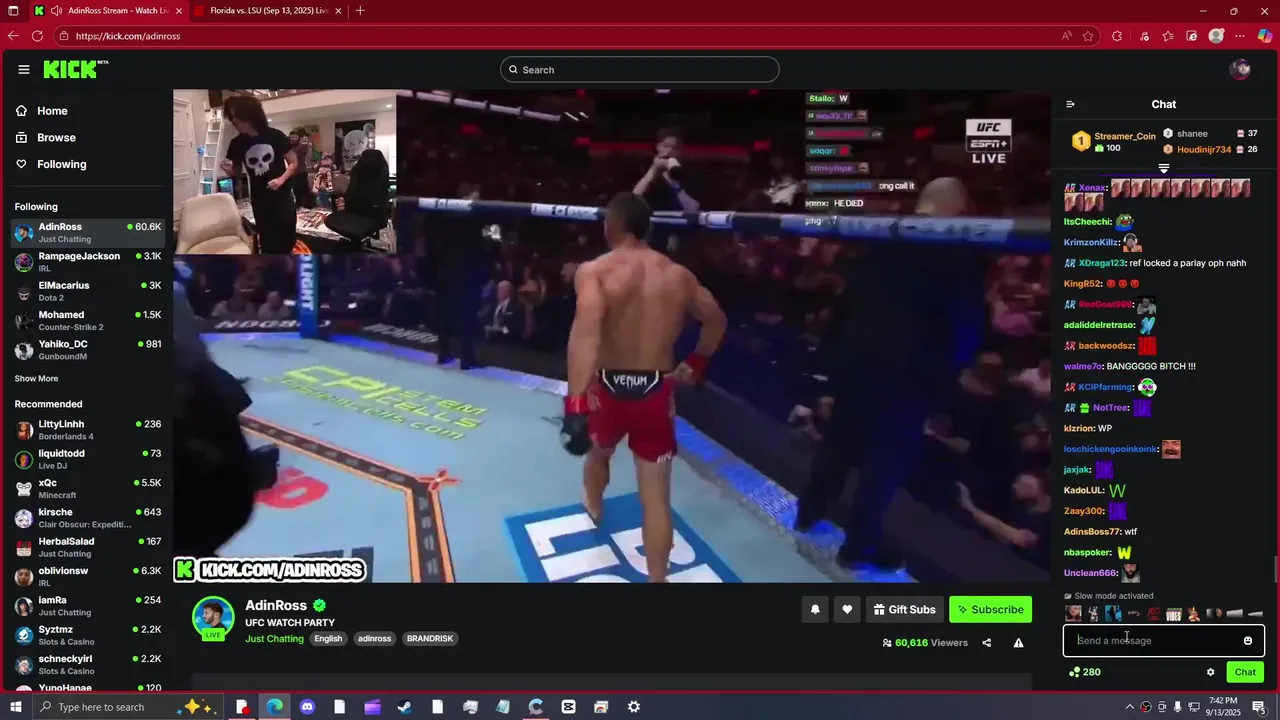Go to Kick home via logo
This screenshot has height=720, width=1280.
click(x=75, y=69)
